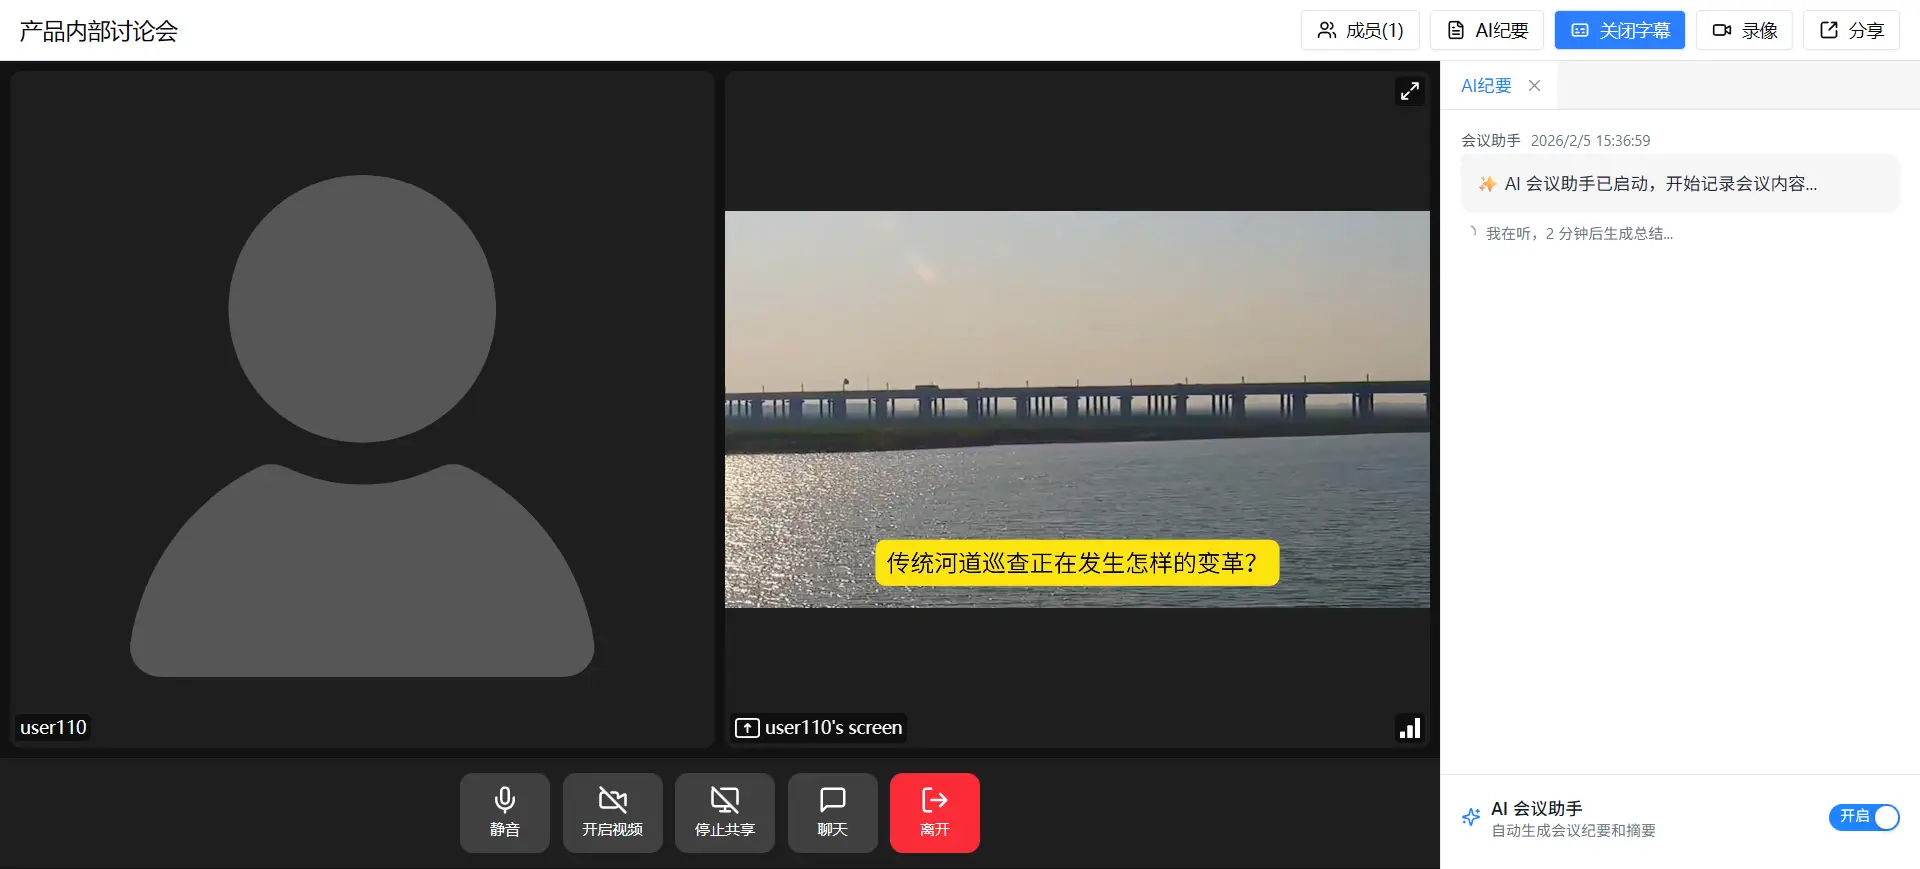The height and width of the screenshot is (869, 1920).
Task: Open AI纪要 from top toolbar
Action: click(1487, 30)
